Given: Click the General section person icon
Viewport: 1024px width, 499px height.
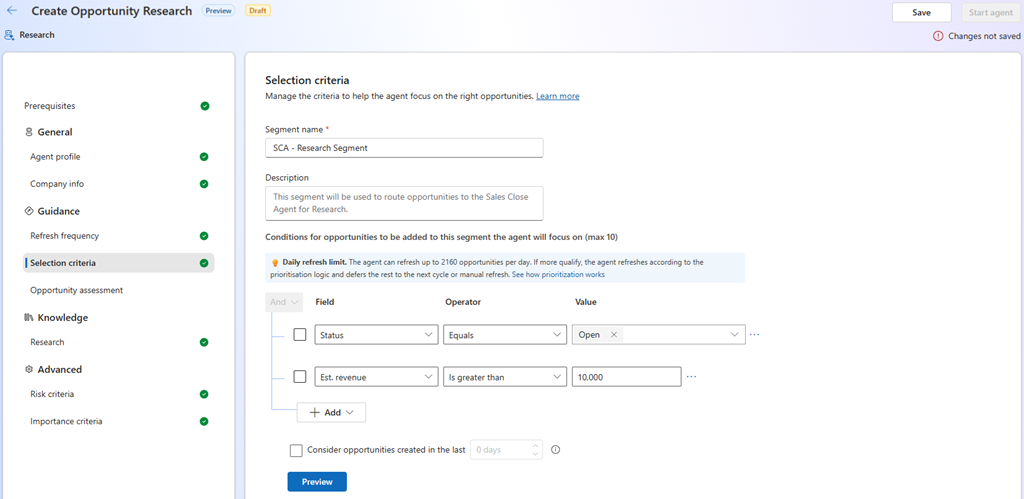Looking at the screenshot, I should click(28, 132).
